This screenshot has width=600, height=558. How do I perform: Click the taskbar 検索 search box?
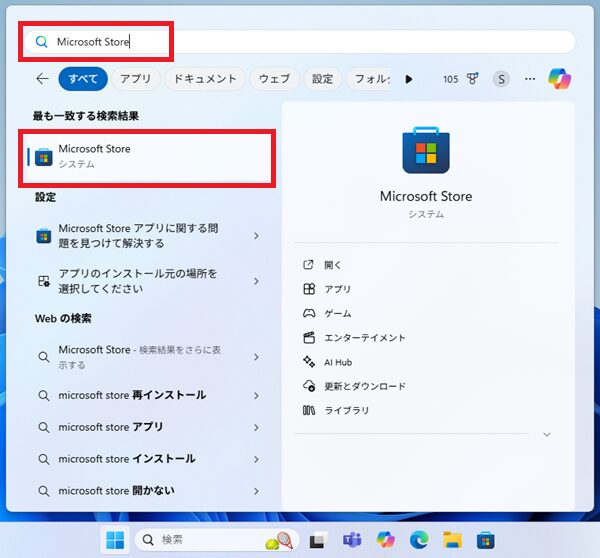pyautogui.click(x=217, y=540)
